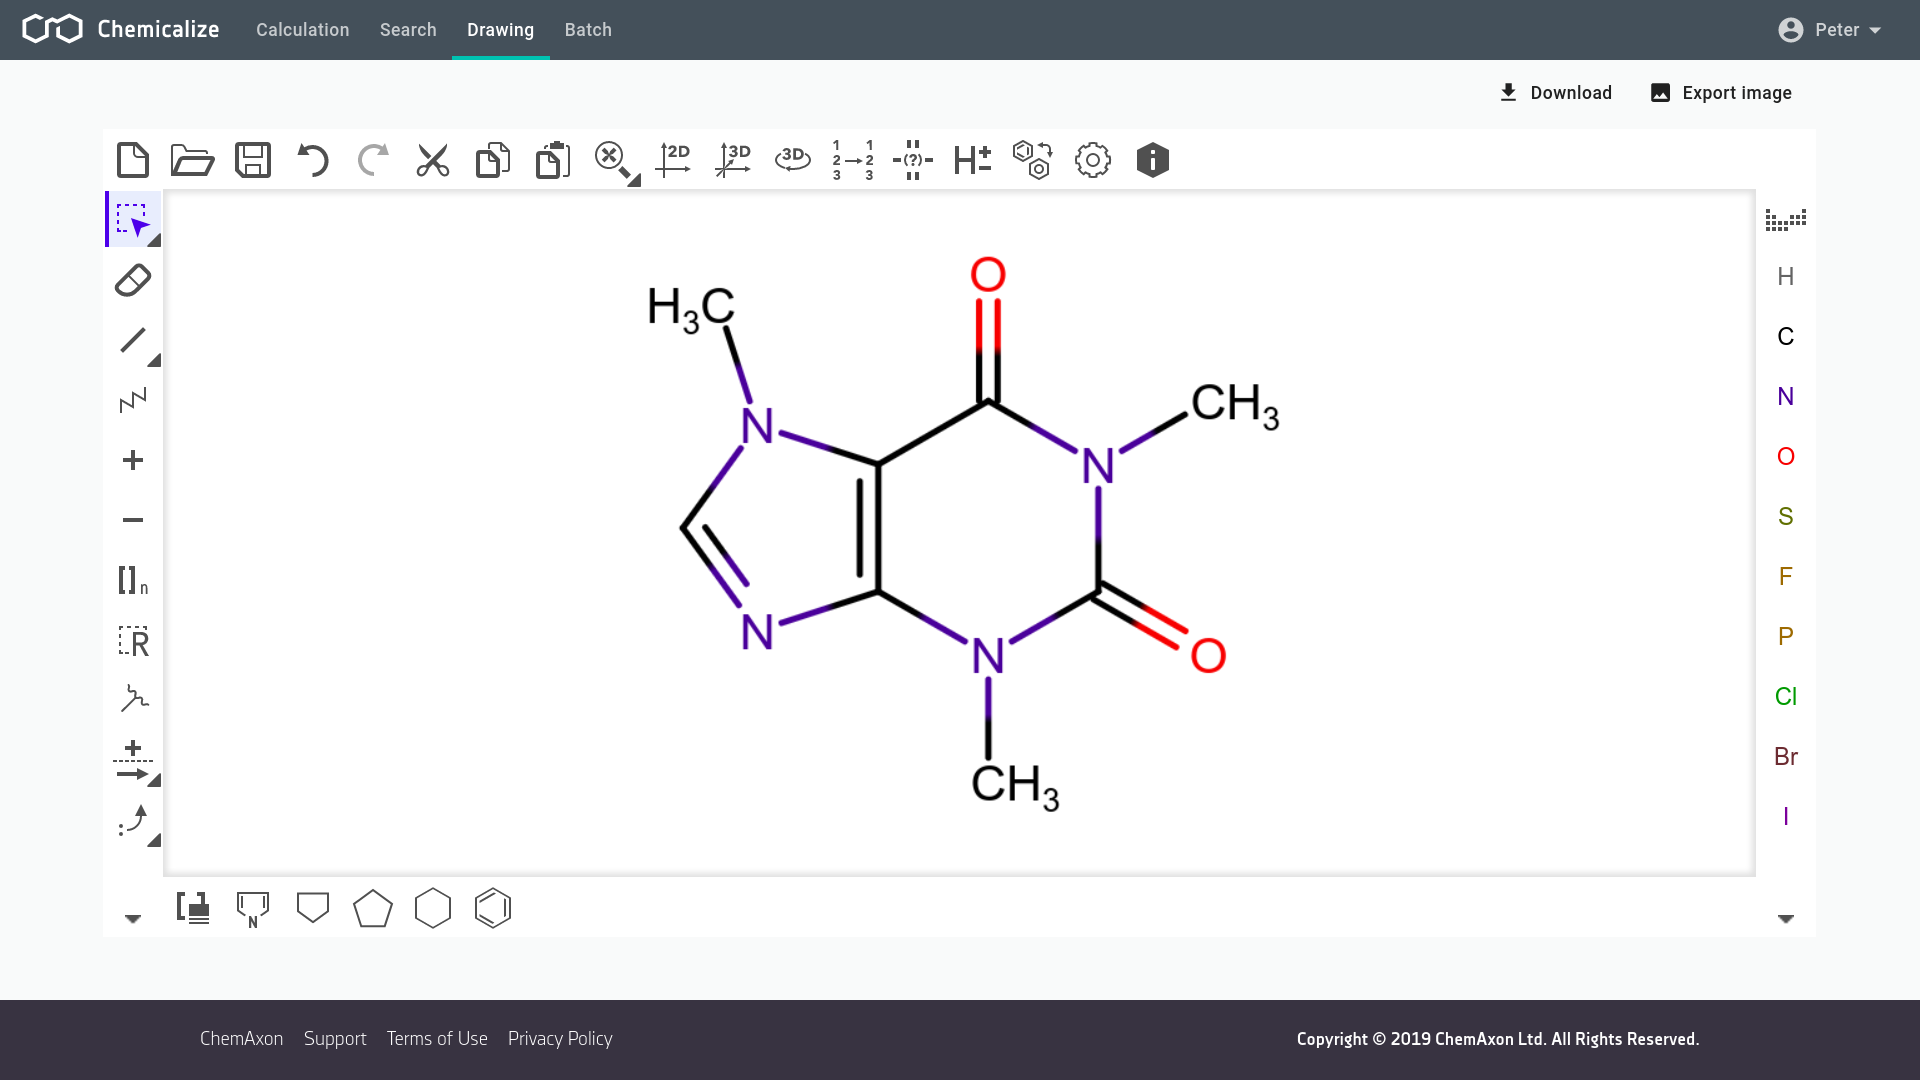1920x1080 pixels.
Task: Select the cyclopentane envelope template
Action: (313, 908)
